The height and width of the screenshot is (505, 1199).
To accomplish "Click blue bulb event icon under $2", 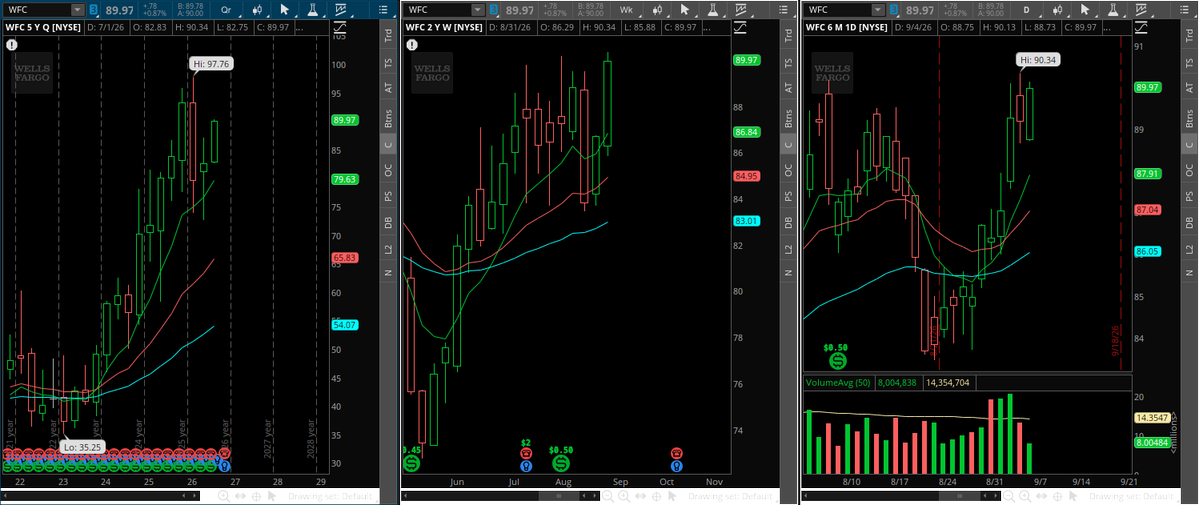I will point(526,465).
